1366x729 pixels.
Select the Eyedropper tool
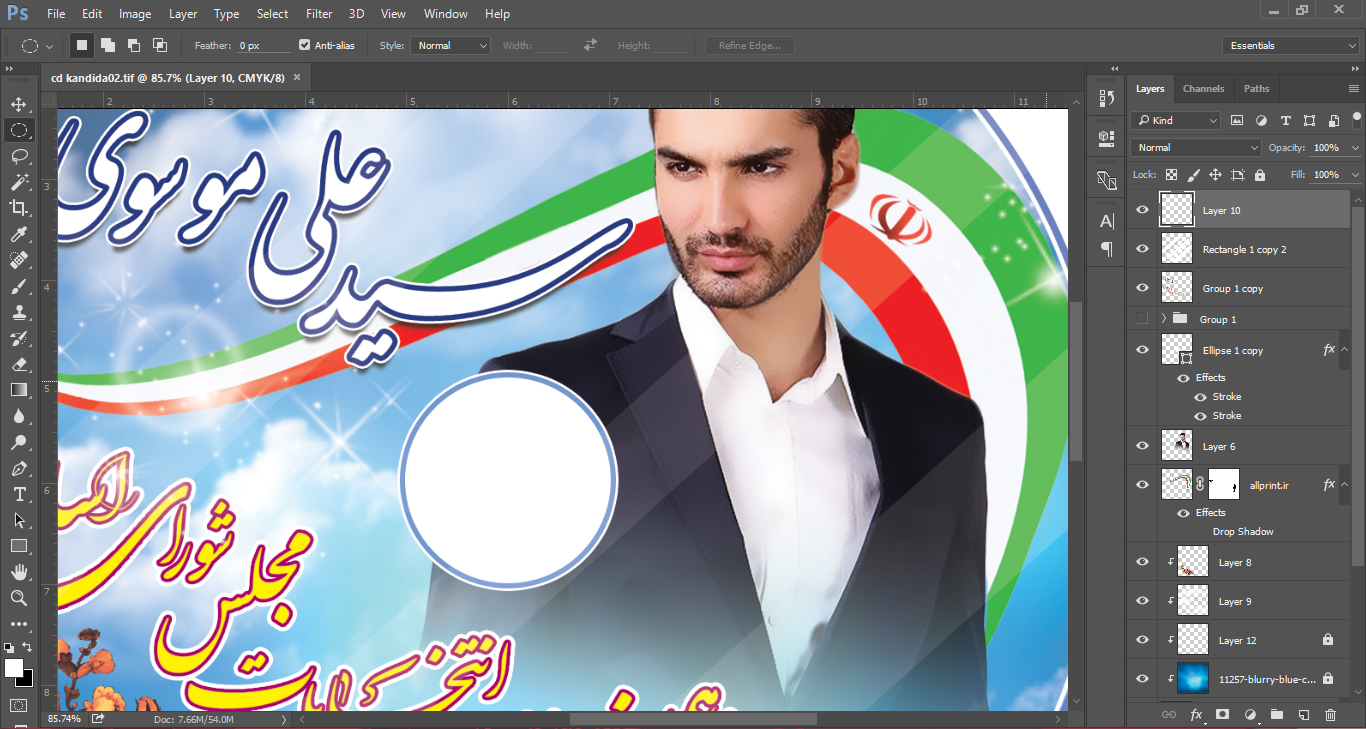tap(19, 234)
